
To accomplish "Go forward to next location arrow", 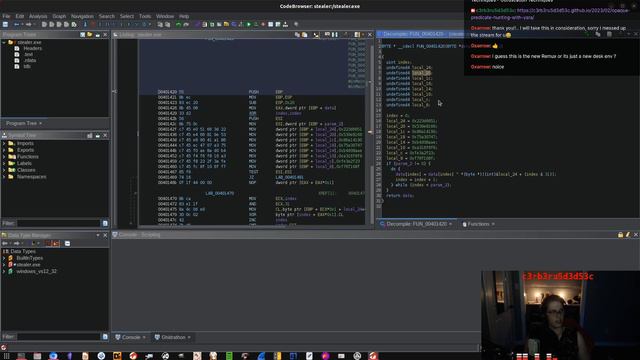I will tap(29, 24).
